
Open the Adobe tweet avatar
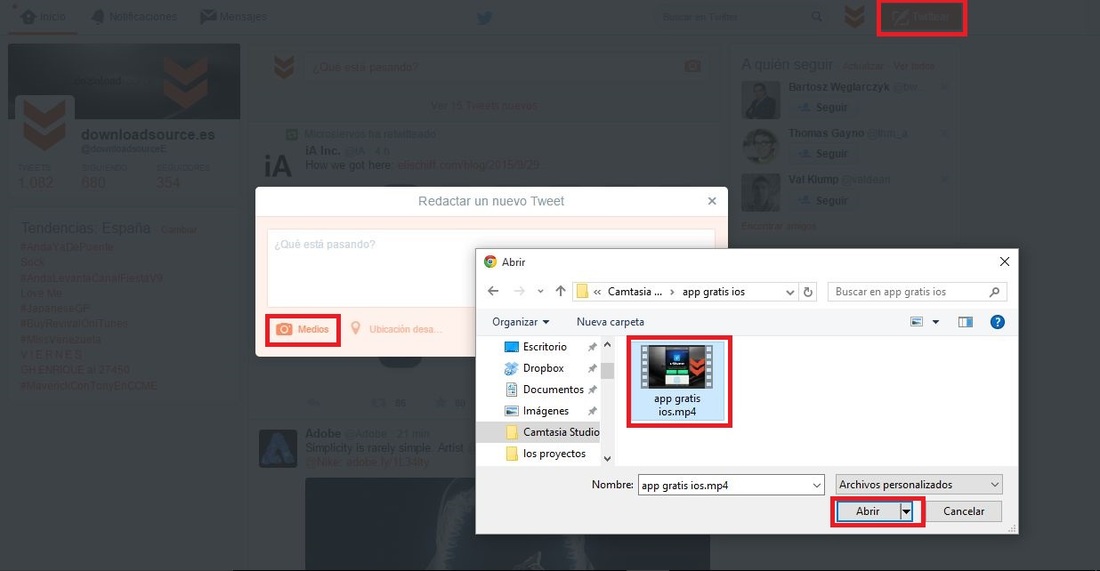pyautogui.click(x=278, y=448)
